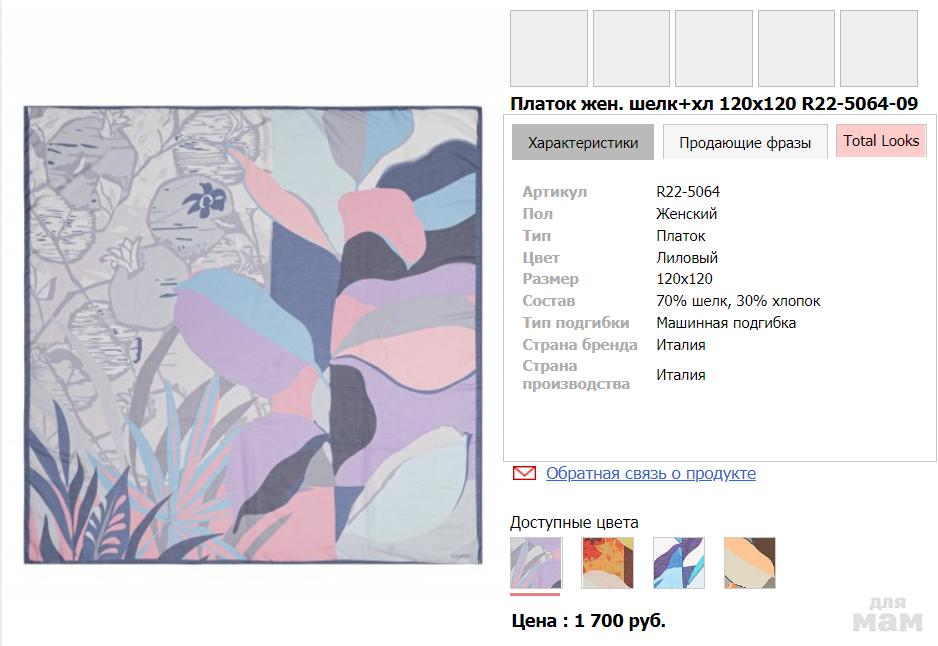Click the Состав value 70% шелк, 30% хлопок
This screenshot has width=938, height=646.
pos(738,301)
